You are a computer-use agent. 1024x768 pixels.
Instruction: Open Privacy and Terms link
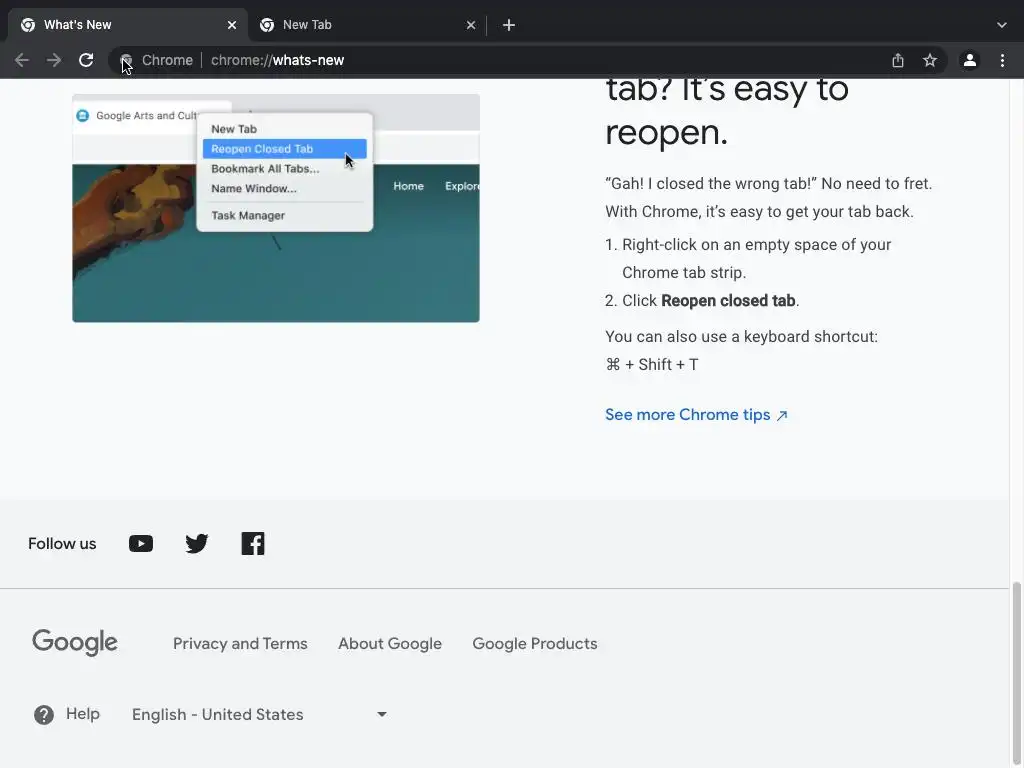[240, 643]
